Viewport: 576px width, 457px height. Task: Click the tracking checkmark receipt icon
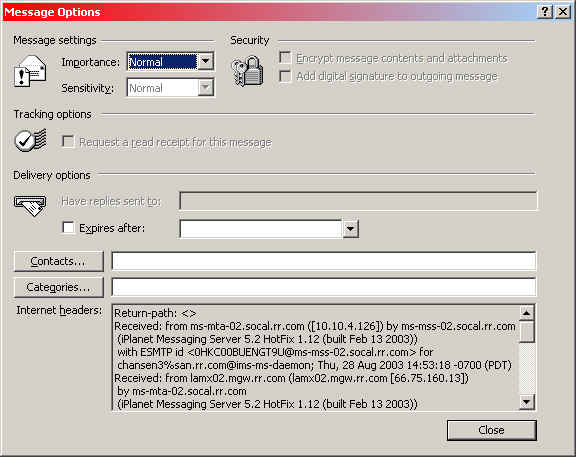pyautogui.click(x=30, y=140)
